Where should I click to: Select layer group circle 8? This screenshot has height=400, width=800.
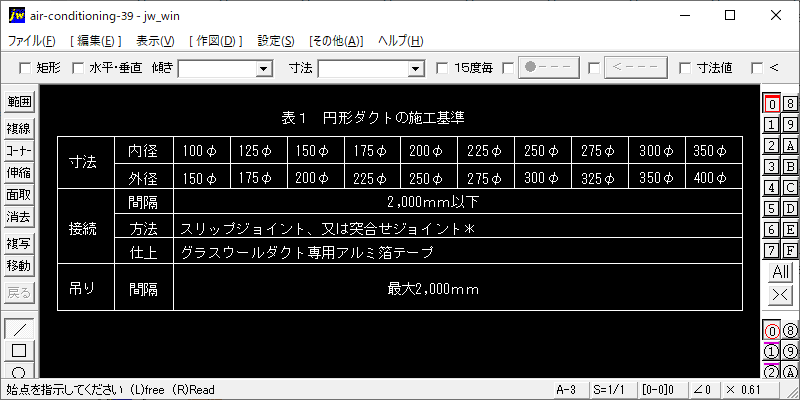point(790,331)
